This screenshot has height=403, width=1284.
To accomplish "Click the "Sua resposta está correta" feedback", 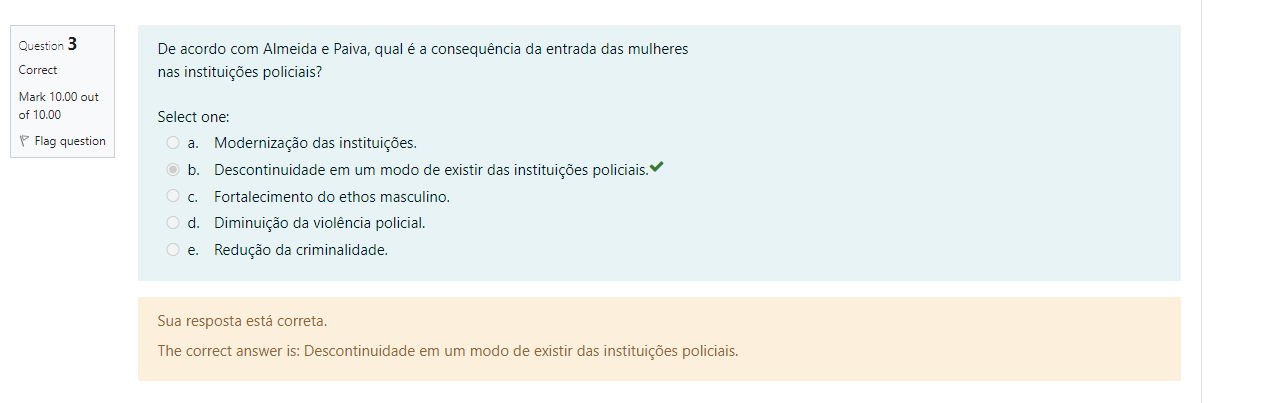I will tap(242, 322).
